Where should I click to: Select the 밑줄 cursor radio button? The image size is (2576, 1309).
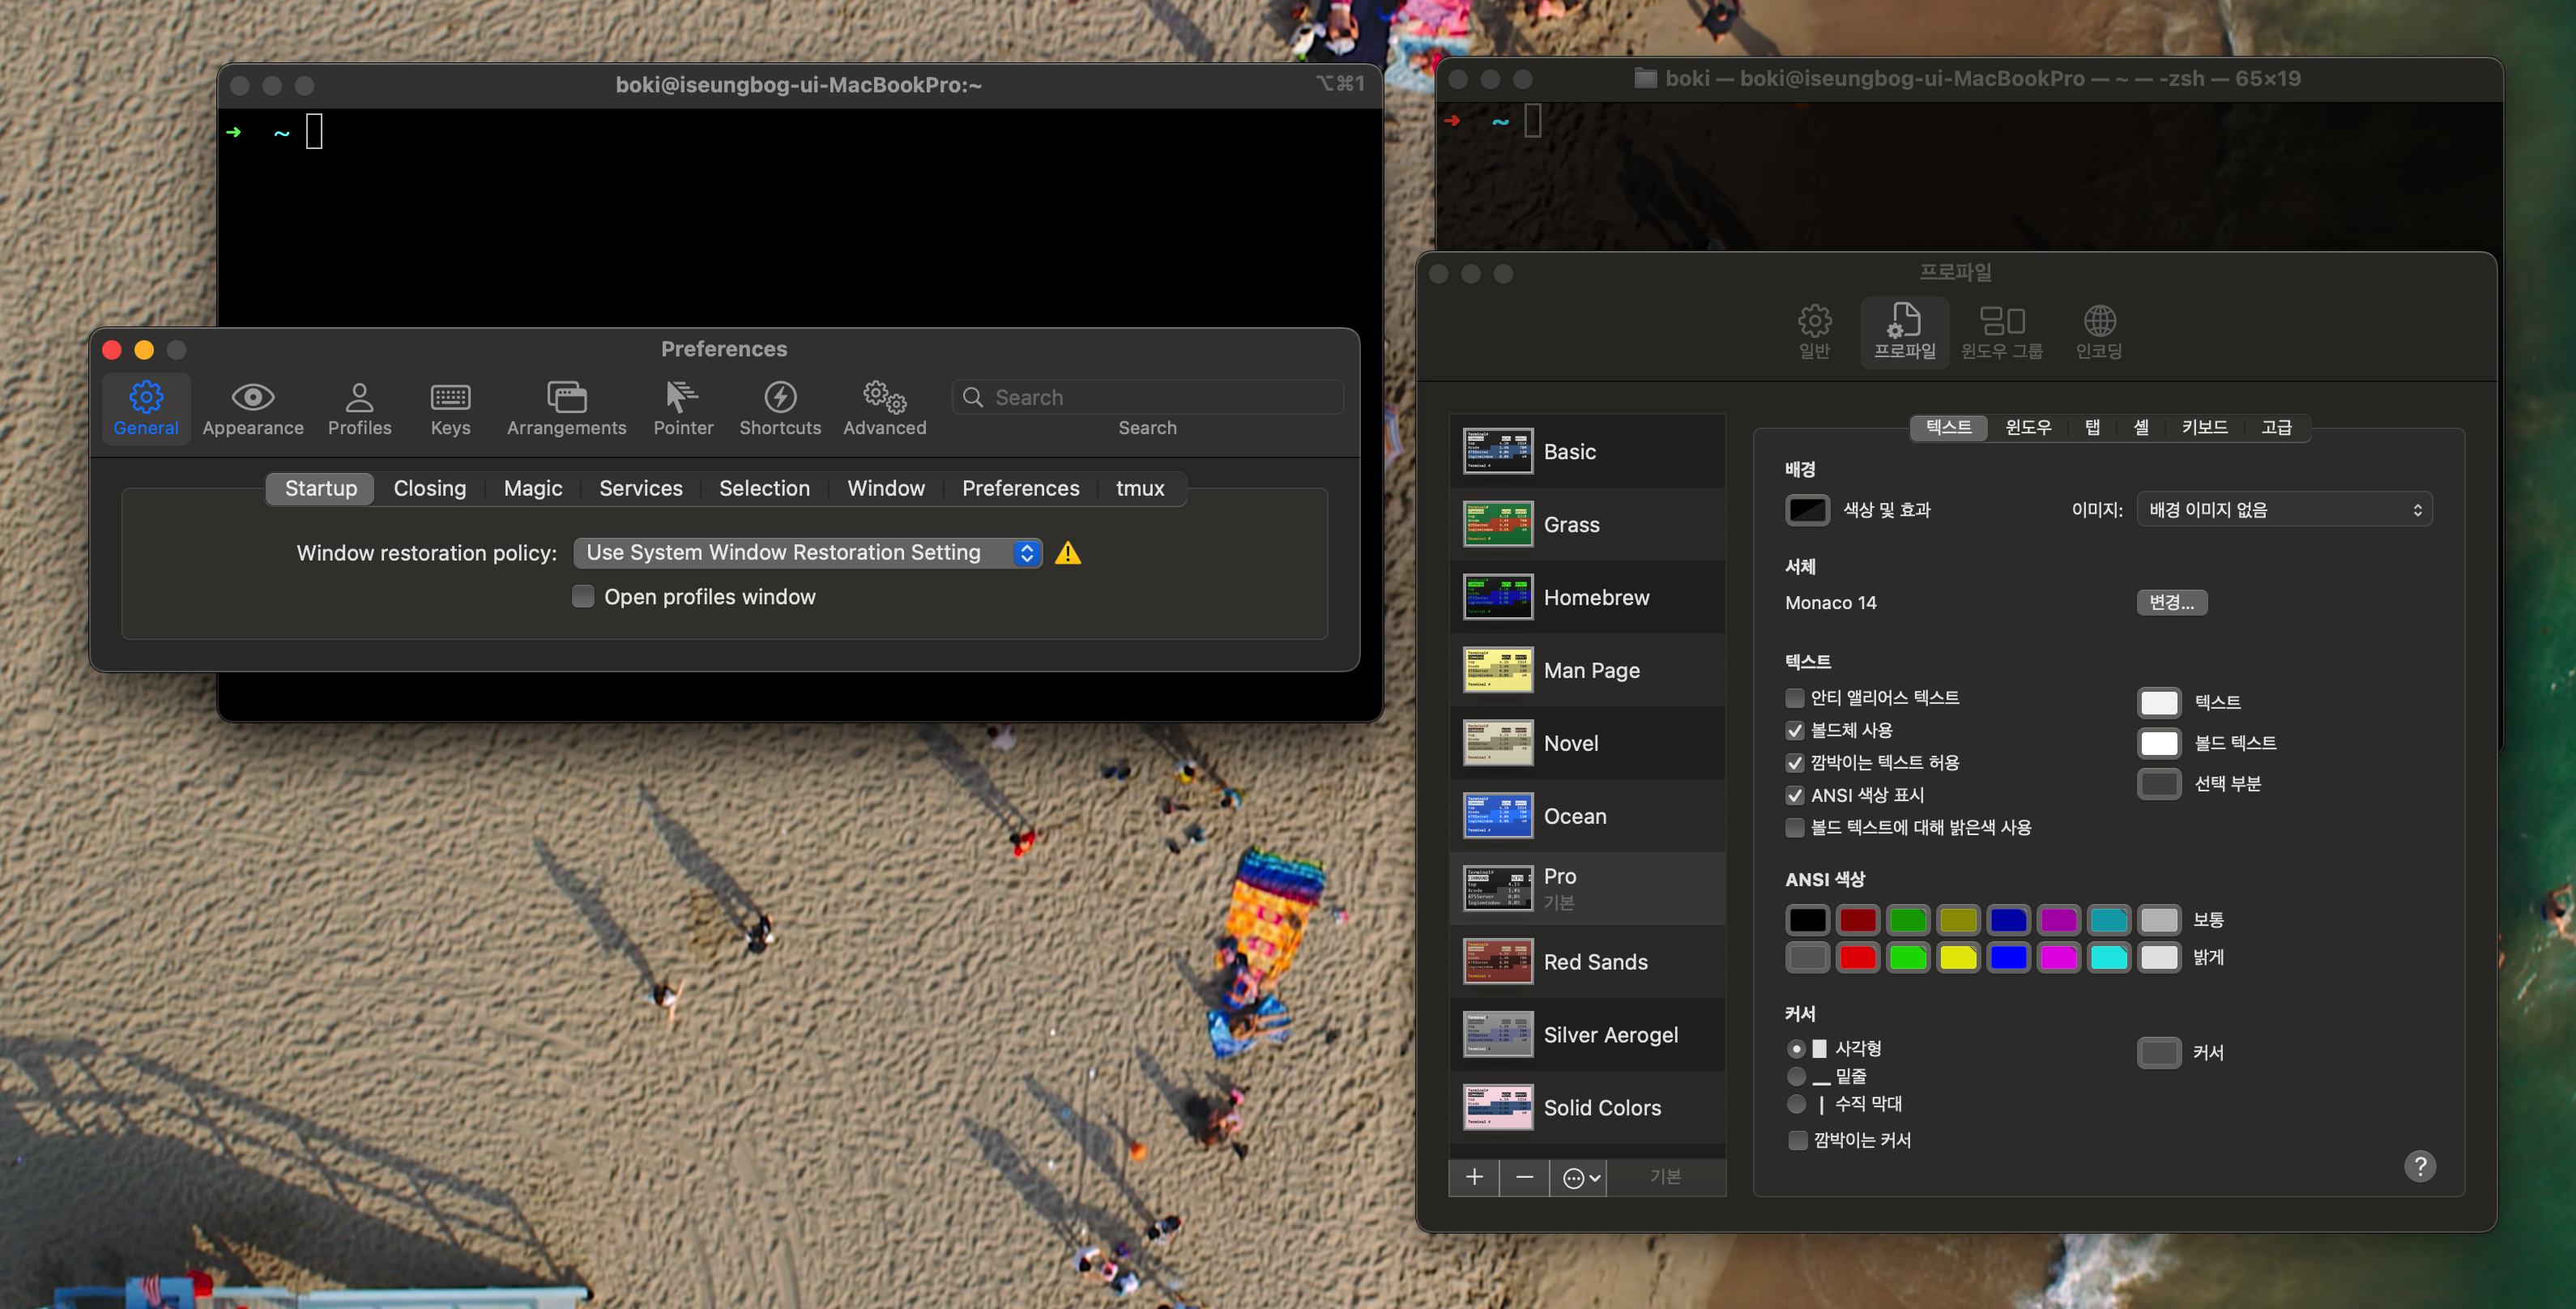[x=1796, y=1076]
